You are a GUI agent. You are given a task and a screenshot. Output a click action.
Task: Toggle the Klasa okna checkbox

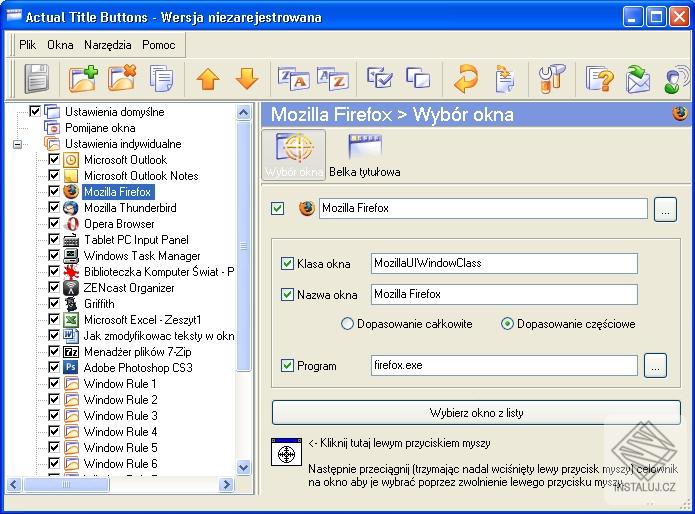click(x=288, y=264)
